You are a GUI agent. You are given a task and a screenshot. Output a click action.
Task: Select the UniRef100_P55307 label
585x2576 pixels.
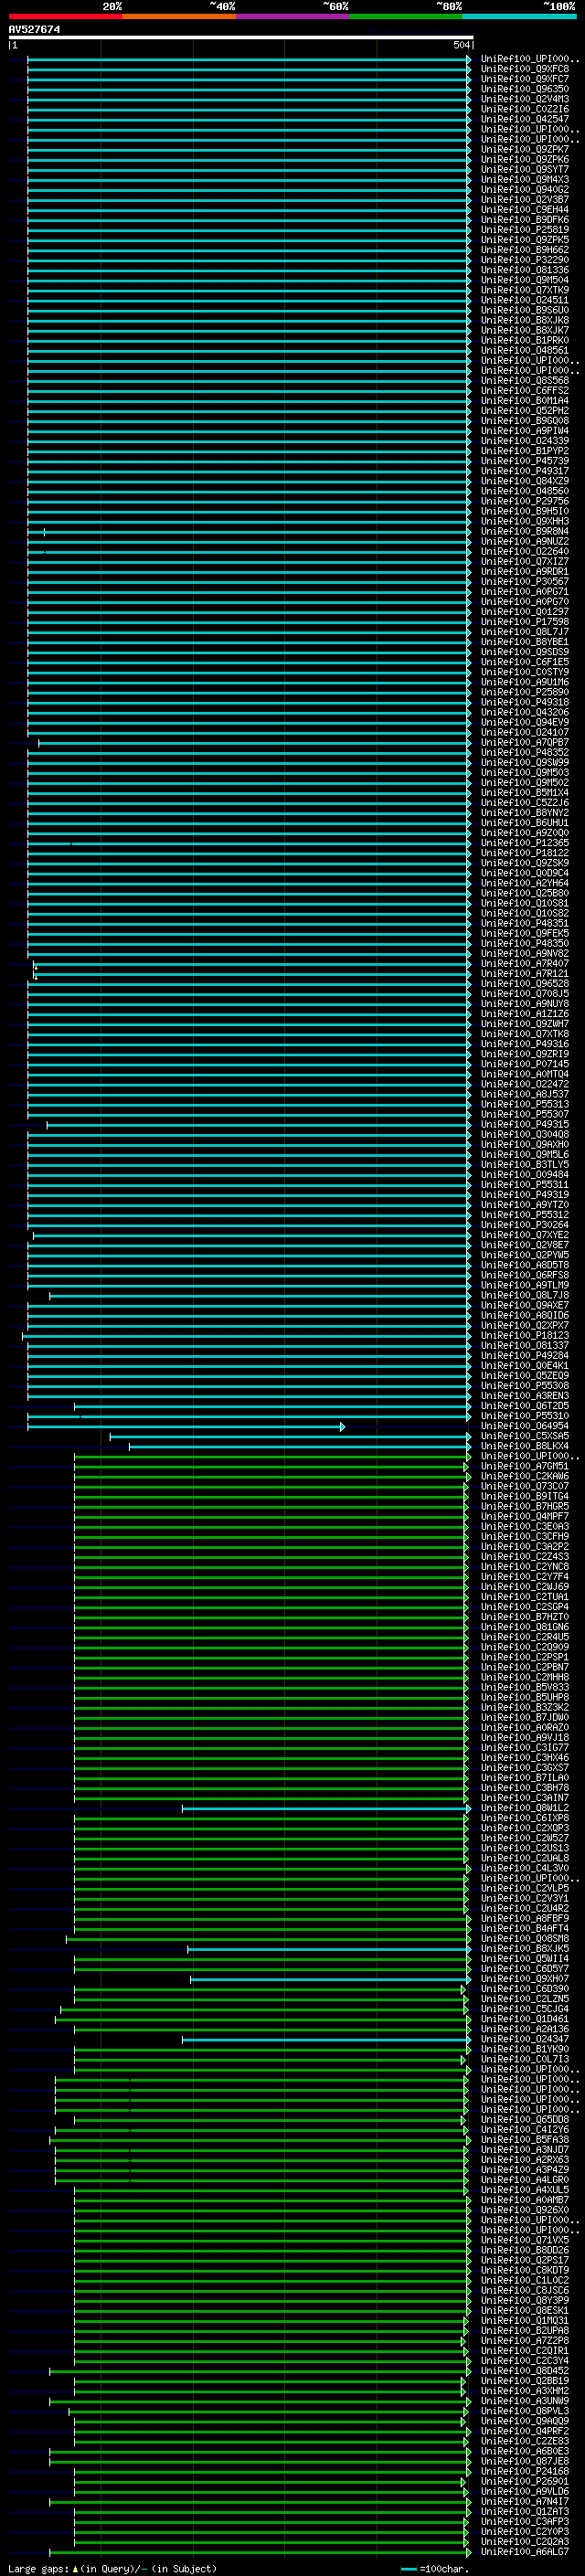click(525, 1115)
